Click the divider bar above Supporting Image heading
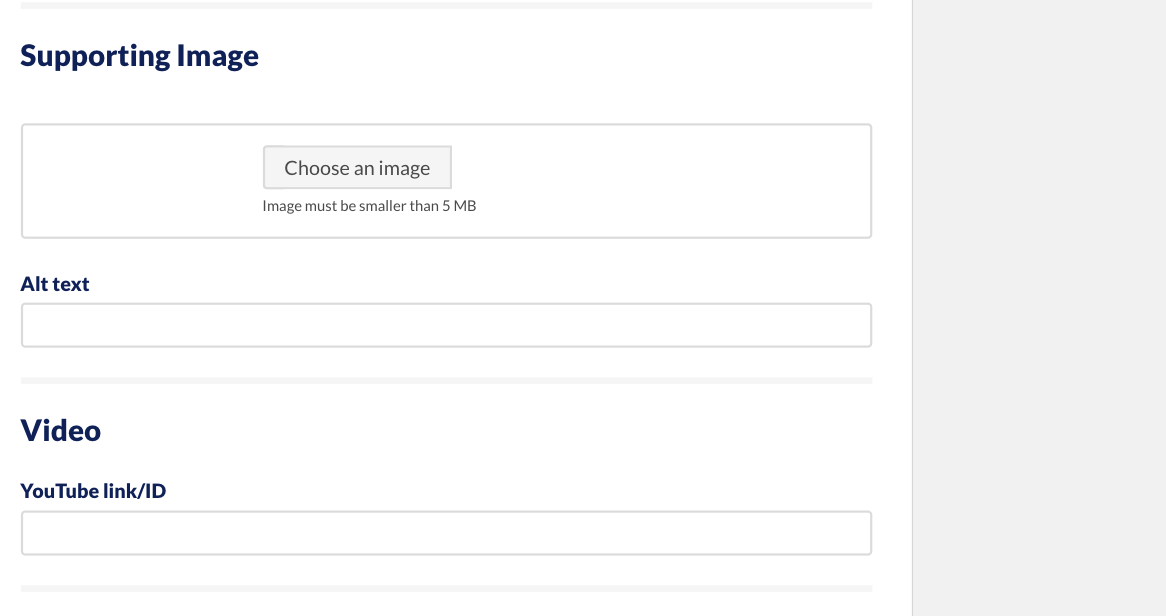Image resolution: width=1166 pixels, height=616 pixels. pyautogui.click(x=446, y=5)
